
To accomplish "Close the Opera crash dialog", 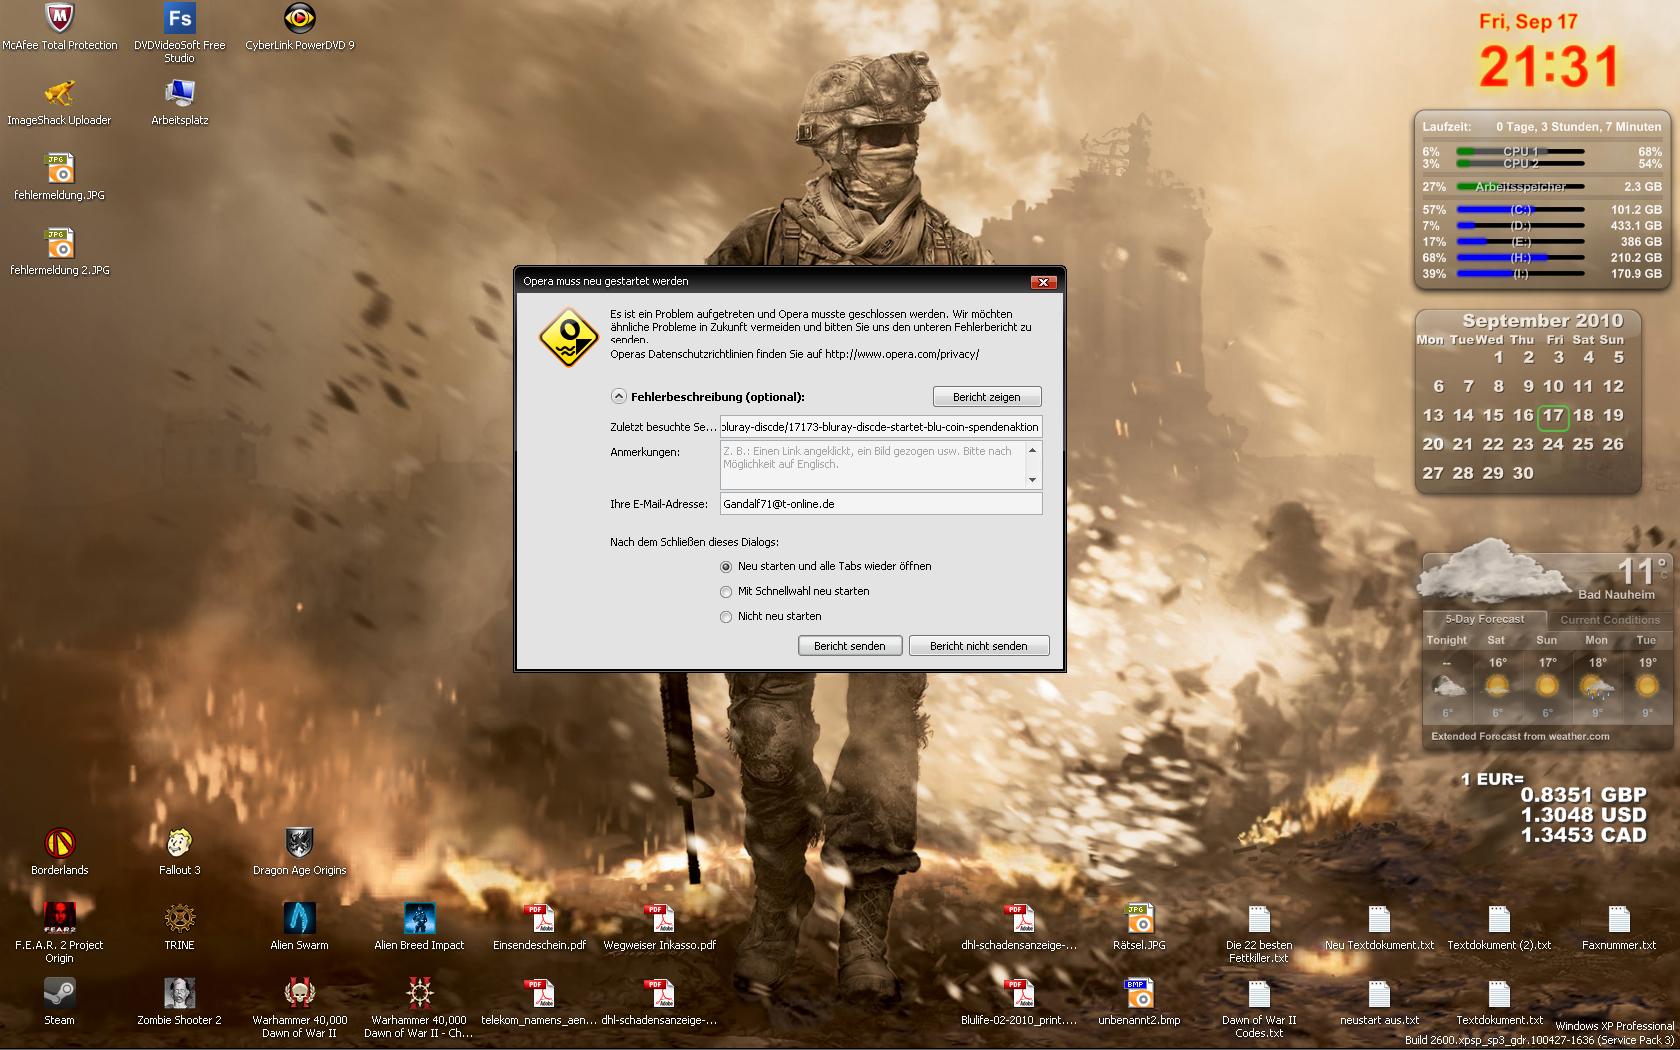I will [1043, 282].
